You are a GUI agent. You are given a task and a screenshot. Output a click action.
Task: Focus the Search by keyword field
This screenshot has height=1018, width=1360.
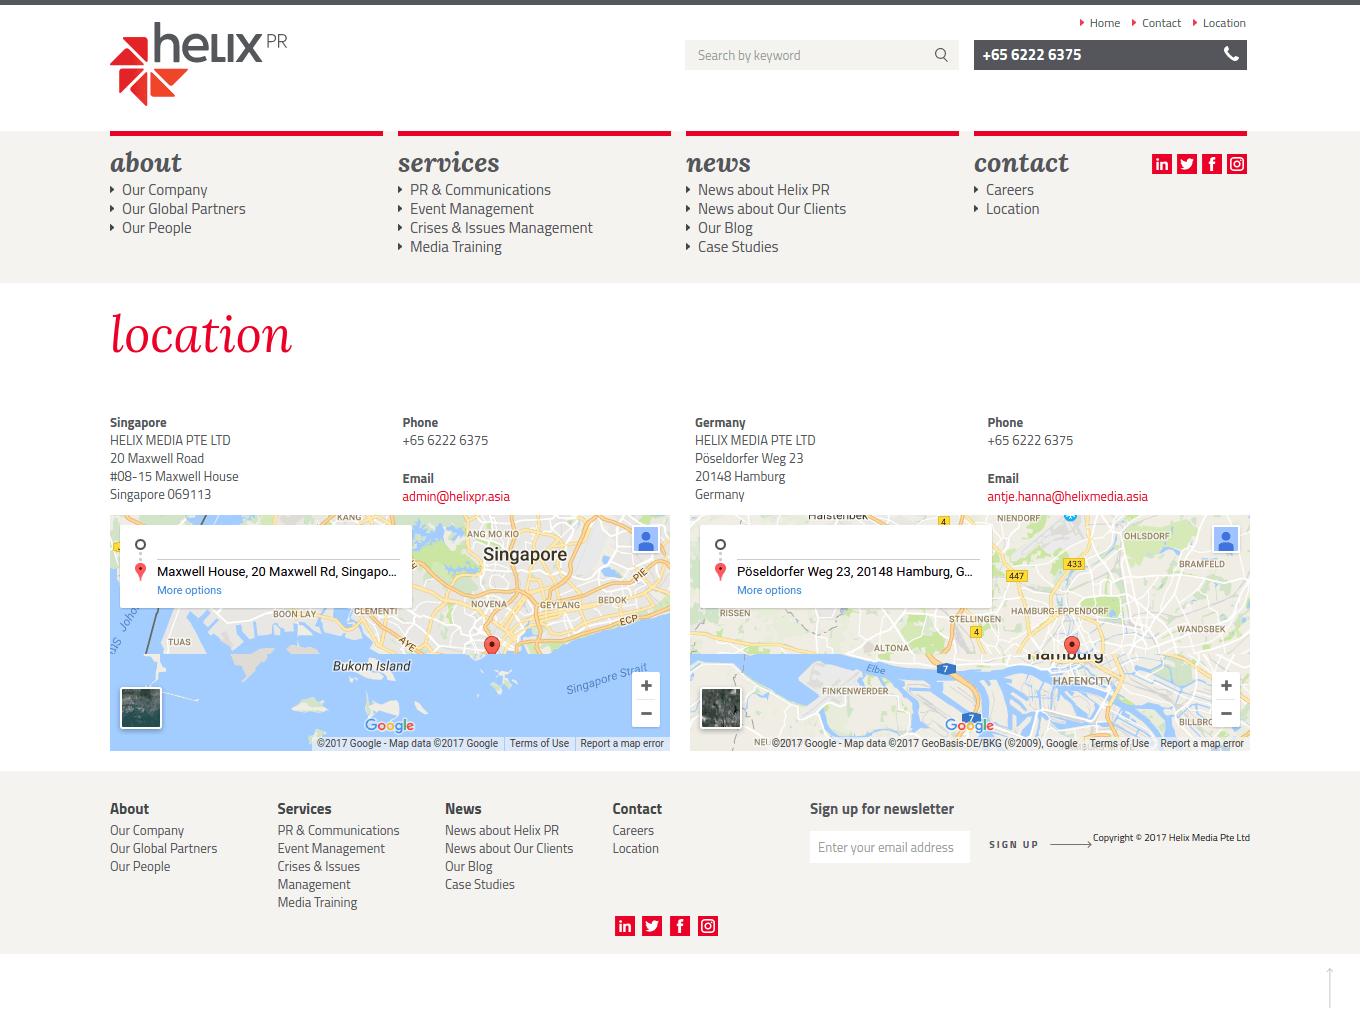pos(808,55)
